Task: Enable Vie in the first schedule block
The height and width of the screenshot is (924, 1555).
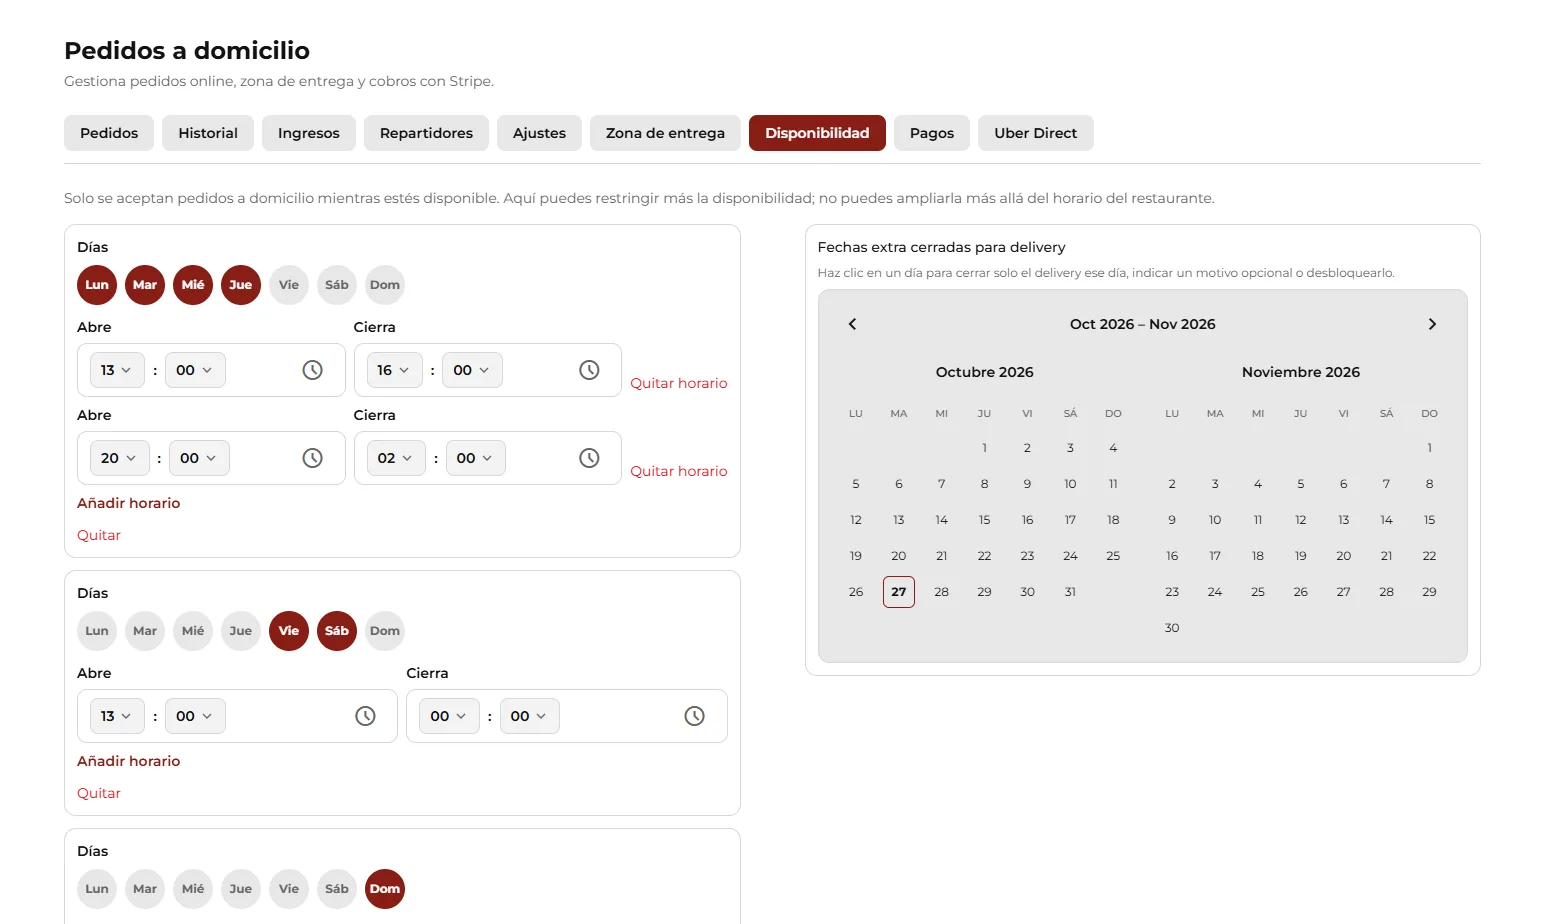Action: click(289, 285)
